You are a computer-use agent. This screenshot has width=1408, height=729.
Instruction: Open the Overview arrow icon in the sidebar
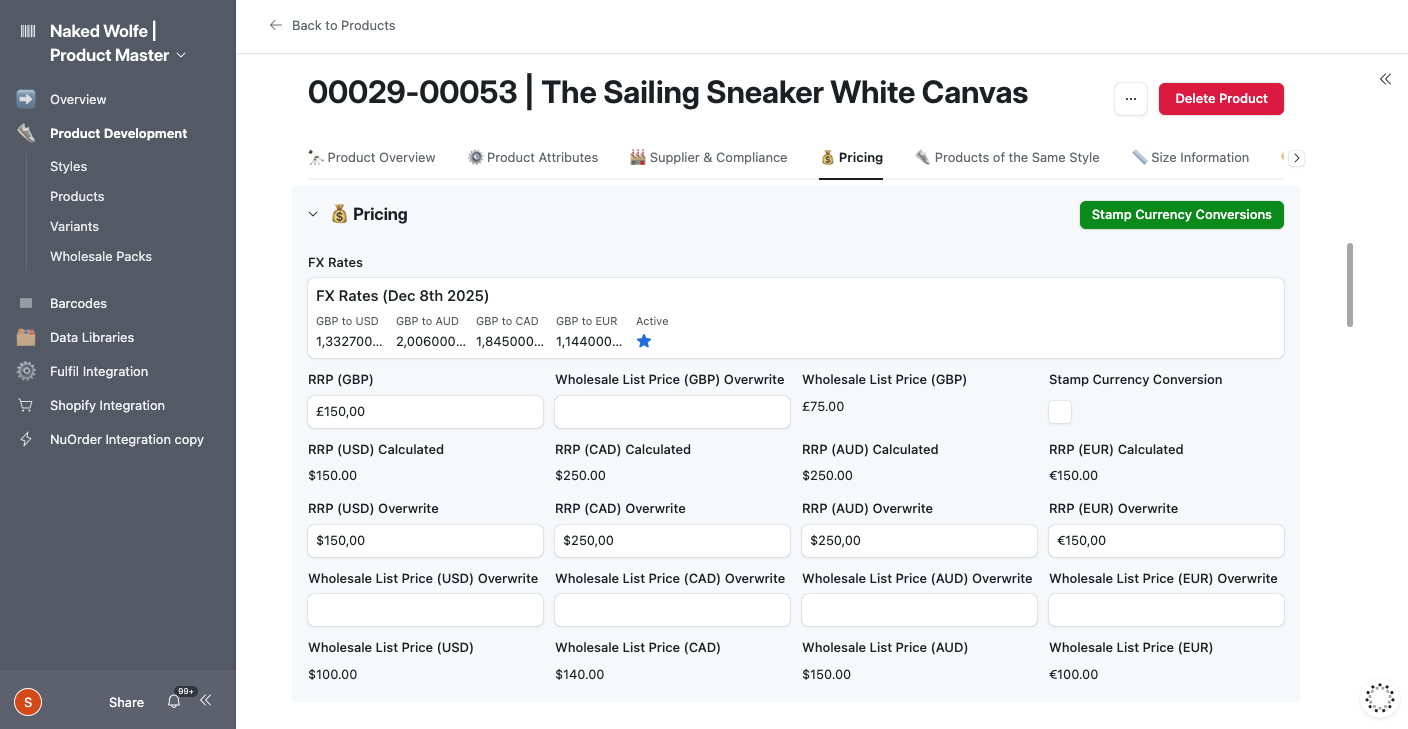pos(26,99)
